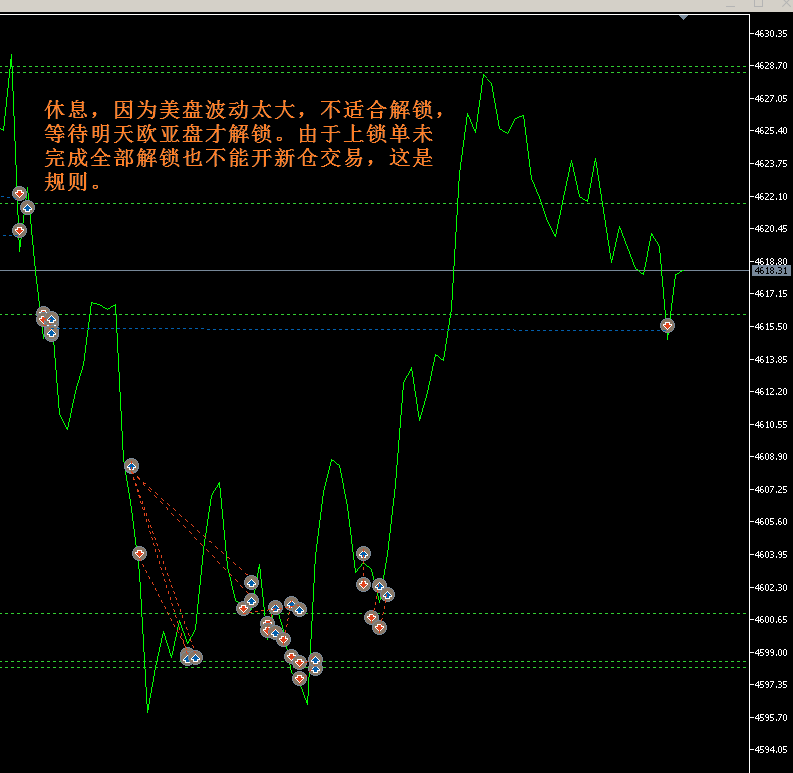Click the 4594.05 price scale label
Image resolution: width=793 pixels, height=773 pixels.
pyautogui.click(x=771, y=750)
